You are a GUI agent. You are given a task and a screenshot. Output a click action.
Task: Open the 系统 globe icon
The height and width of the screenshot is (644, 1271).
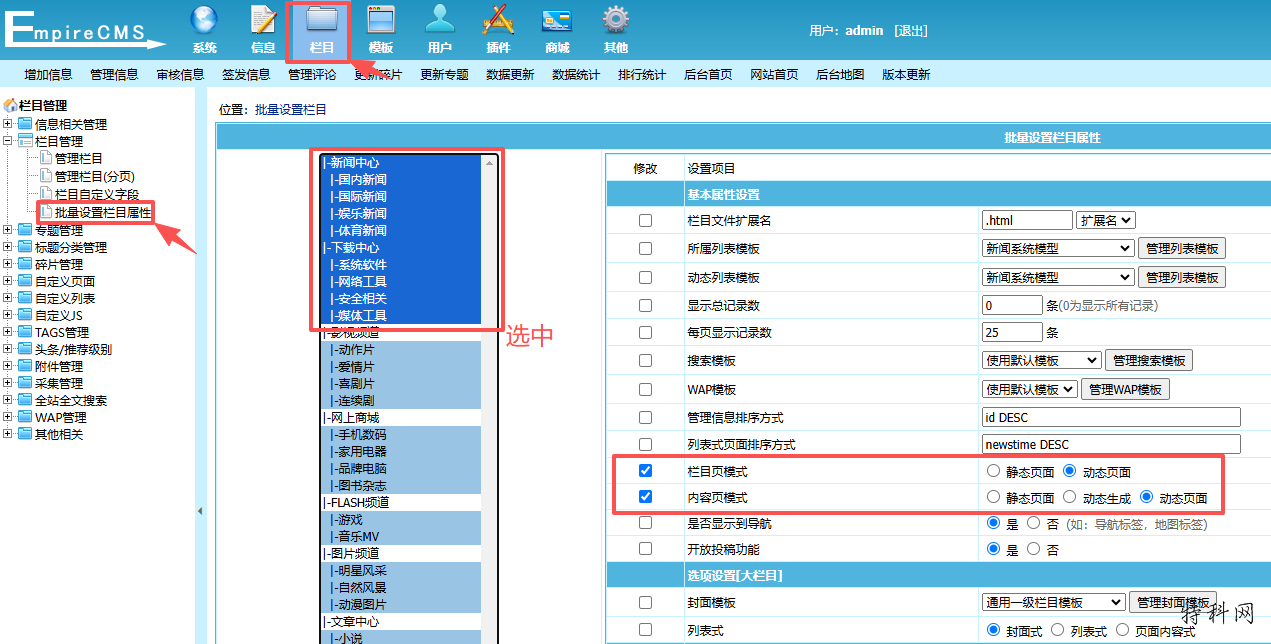pos(204,20)
